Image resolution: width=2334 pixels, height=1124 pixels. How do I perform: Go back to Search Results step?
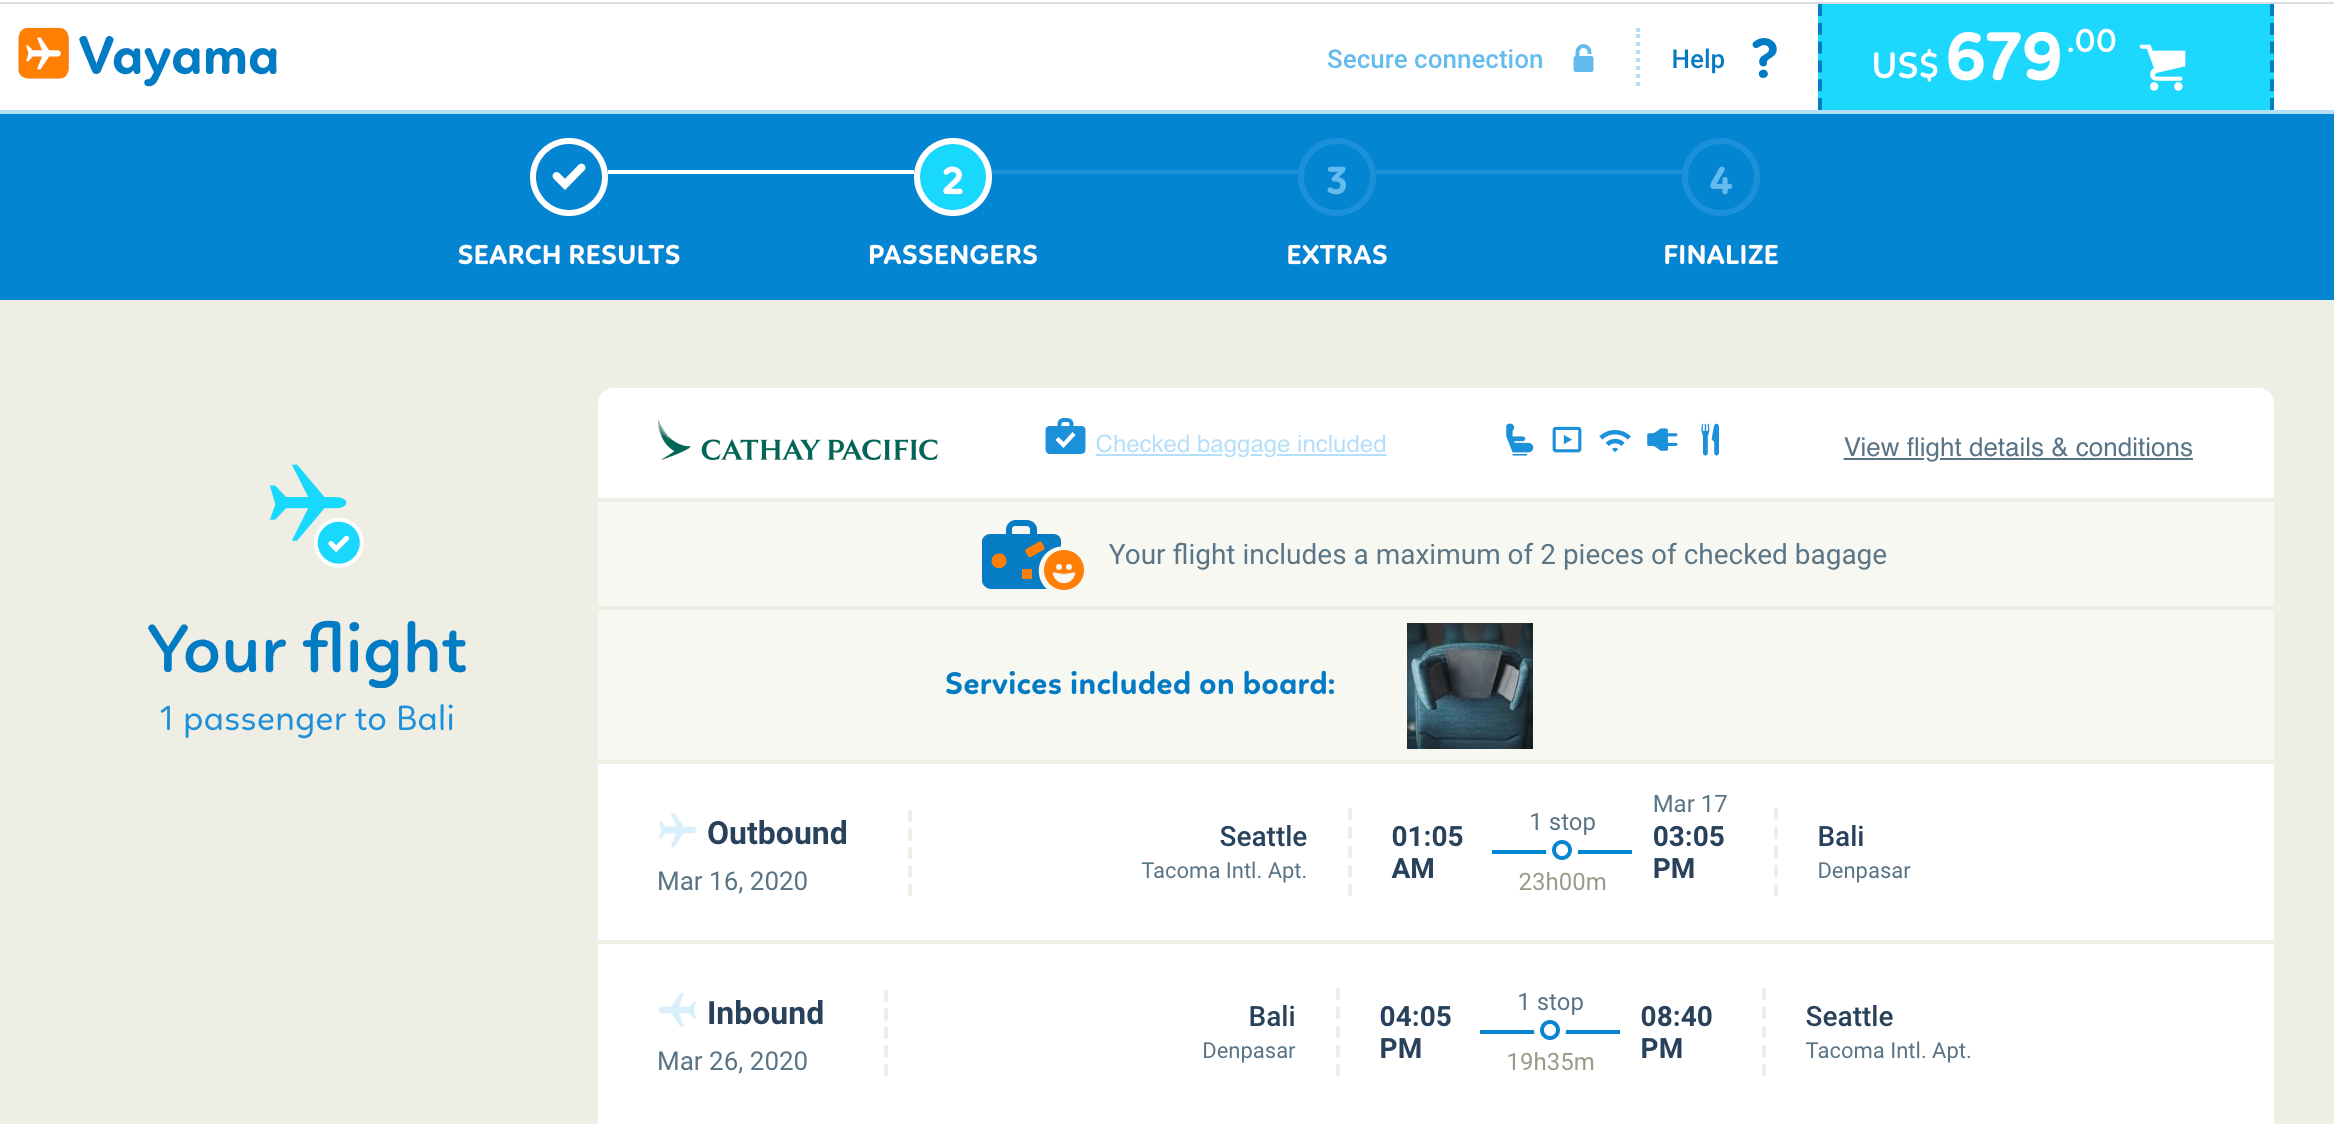(568, 178)
